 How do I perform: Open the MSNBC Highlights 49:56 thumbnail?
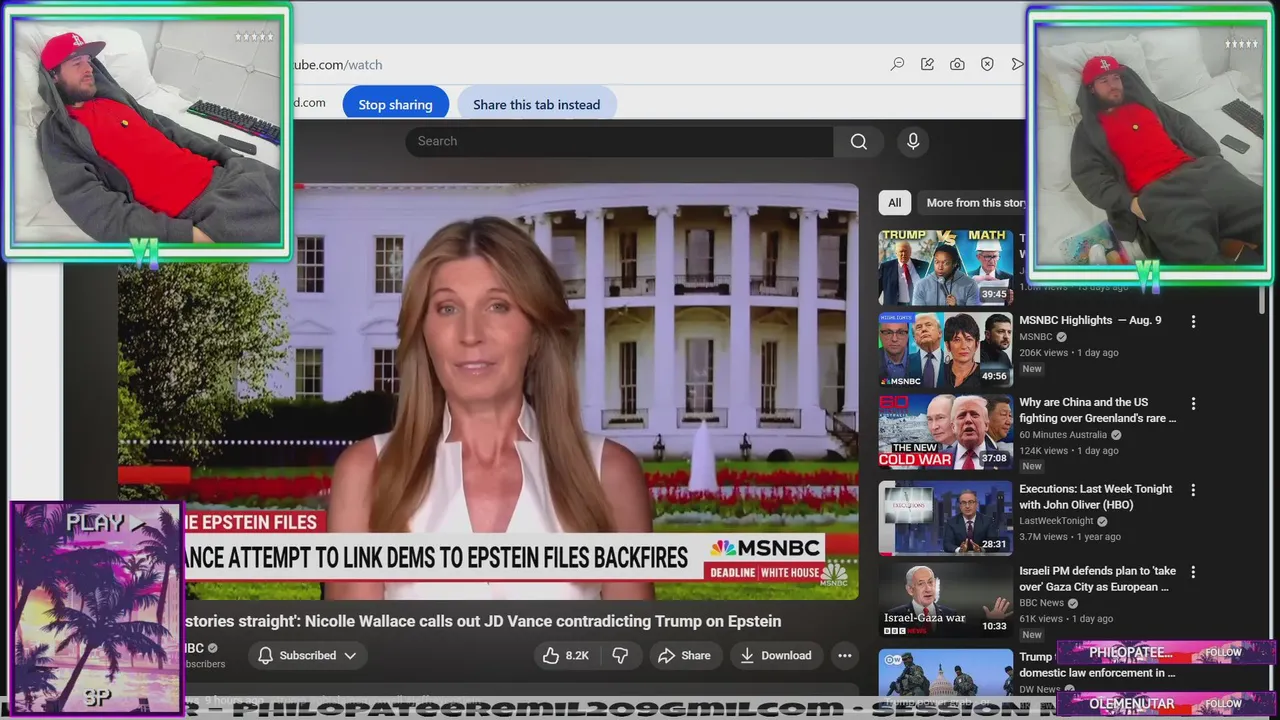click(946, 350)
